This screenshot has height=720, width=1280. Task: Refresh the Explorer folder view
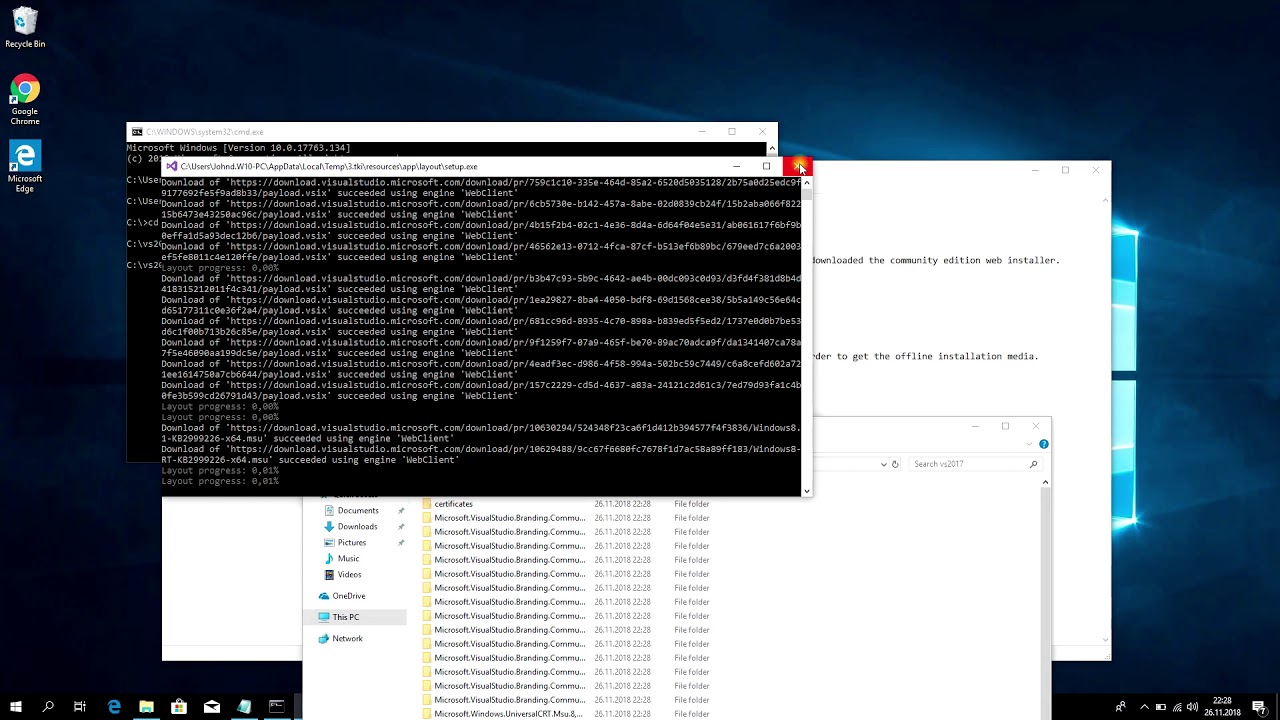[895, 464]
